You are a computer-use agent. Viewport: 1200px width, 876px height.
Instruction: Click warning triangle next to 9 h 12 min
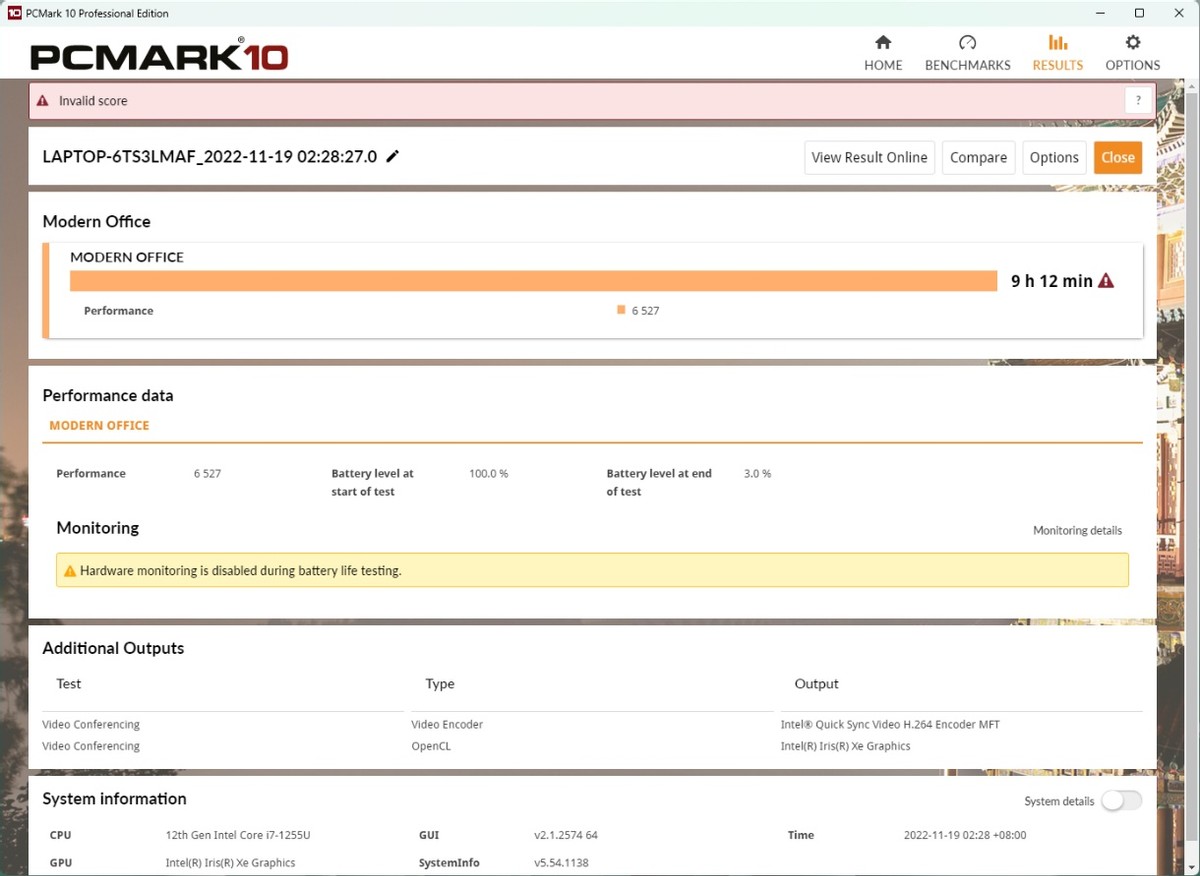[x=1106, y=281]
